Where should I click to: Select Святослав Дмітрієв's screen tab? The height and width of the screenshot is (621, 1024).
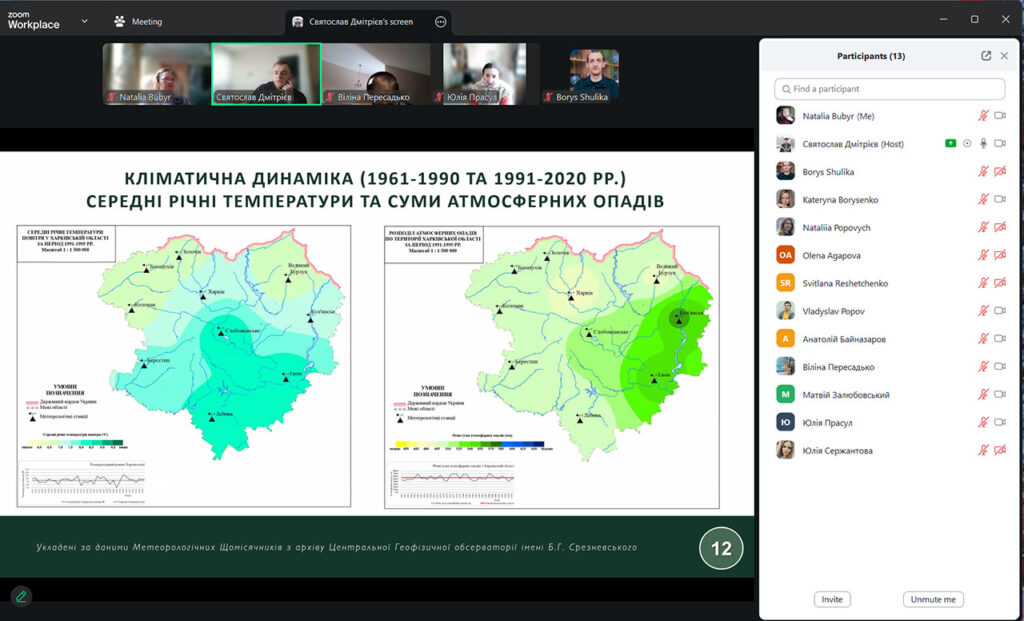(x=360, y=21)
